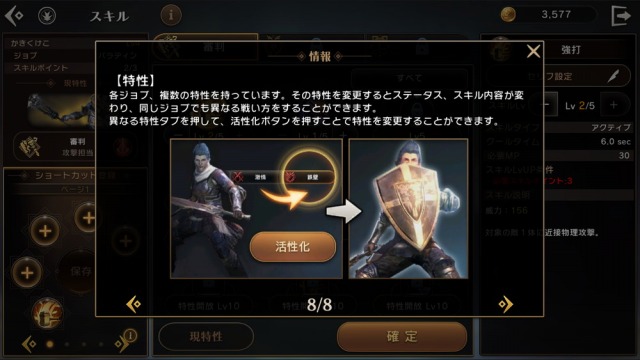Edit セリフ設定 with pencil icon

(614, 76)
